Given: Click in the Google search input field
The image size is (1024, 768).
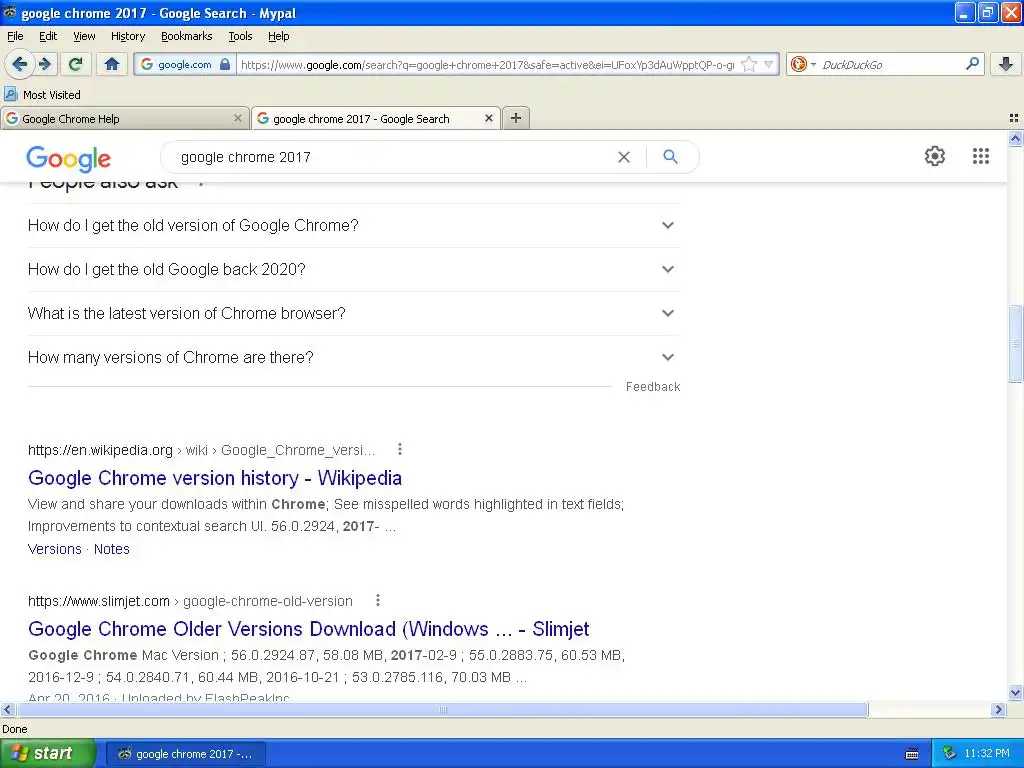Looking at the screenshot, I should pos(392,157).
